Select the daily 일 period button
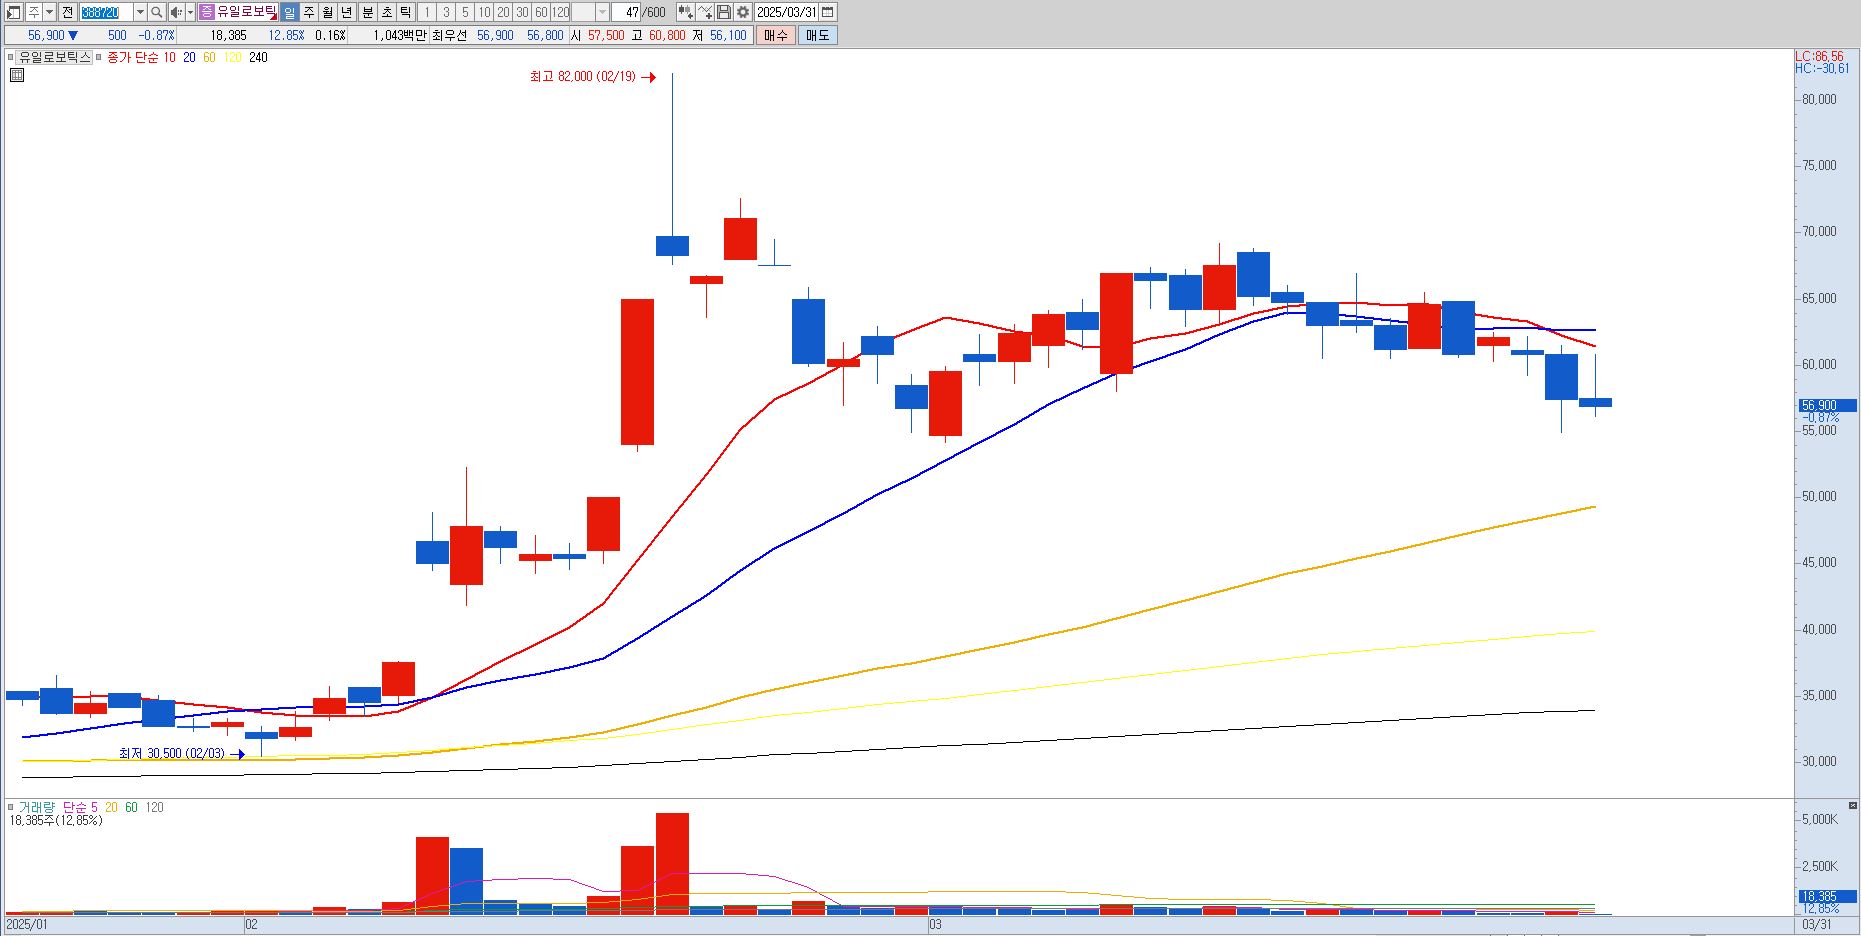The width and height of the screenshot is (1861, 936). coord(289,12)
